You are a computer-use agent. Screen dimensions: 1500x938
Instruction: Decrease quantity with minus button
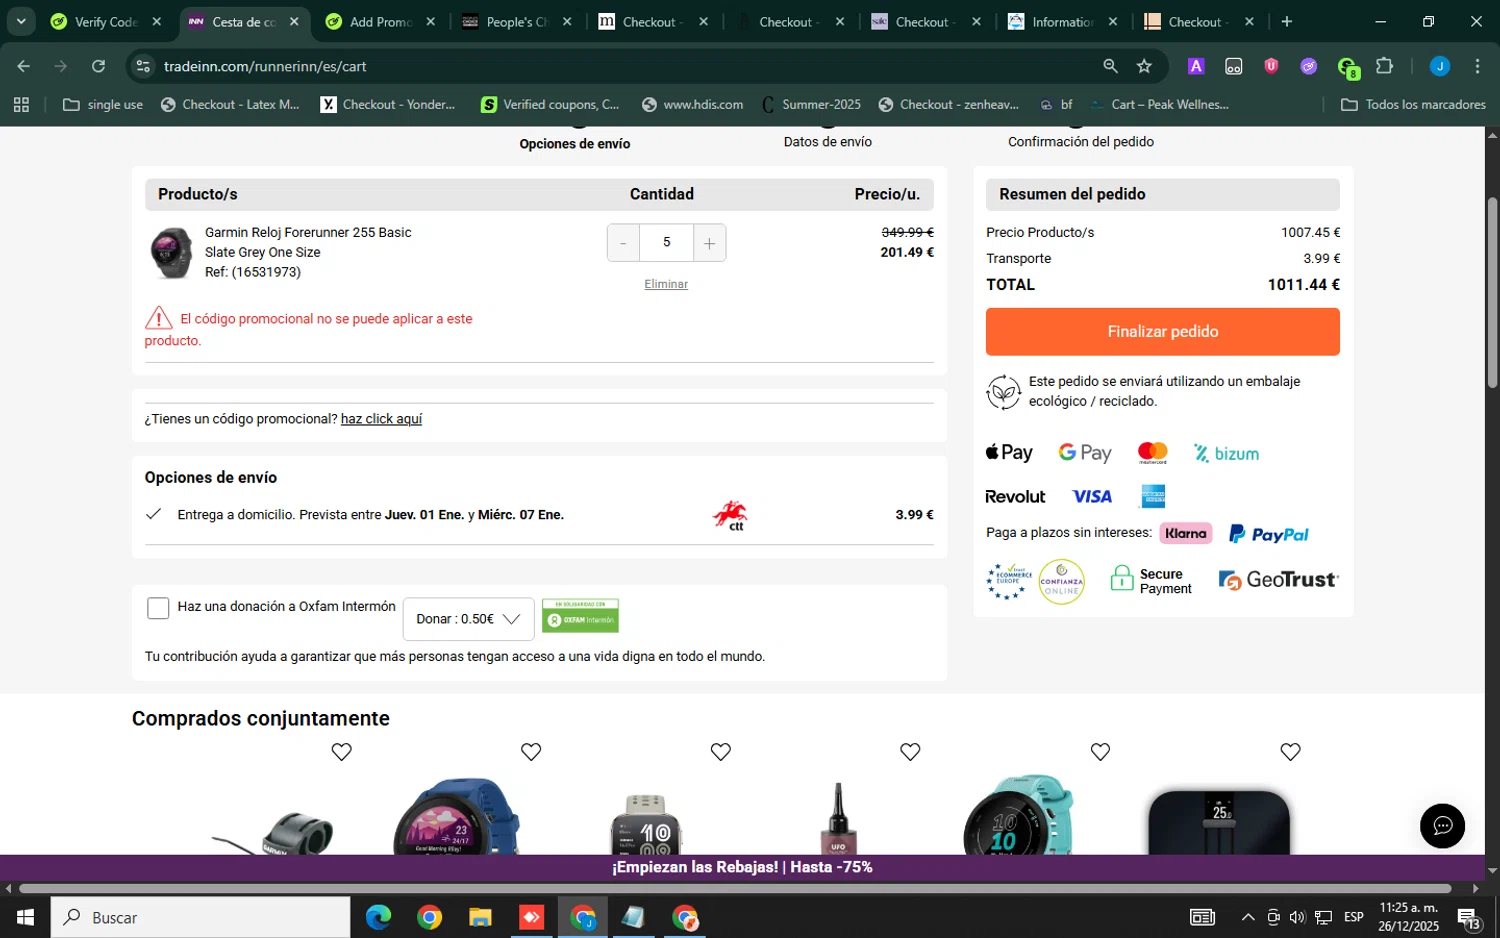click(x=623, y=243)
